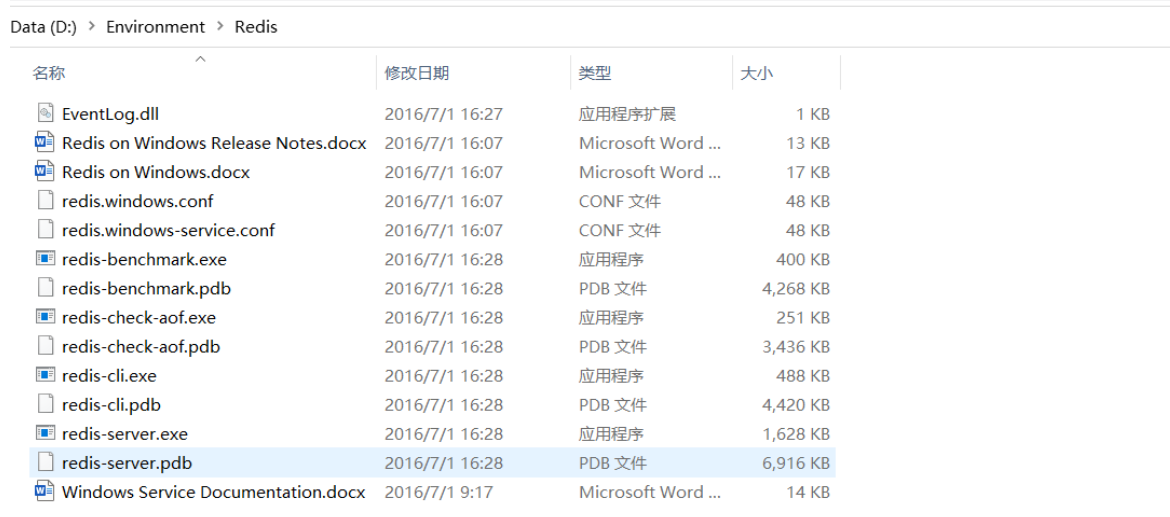The height and width of the screenshot is (517, 1170).
Task: Click the file icon of redis-cli.pdb
Action: point(46,404)
